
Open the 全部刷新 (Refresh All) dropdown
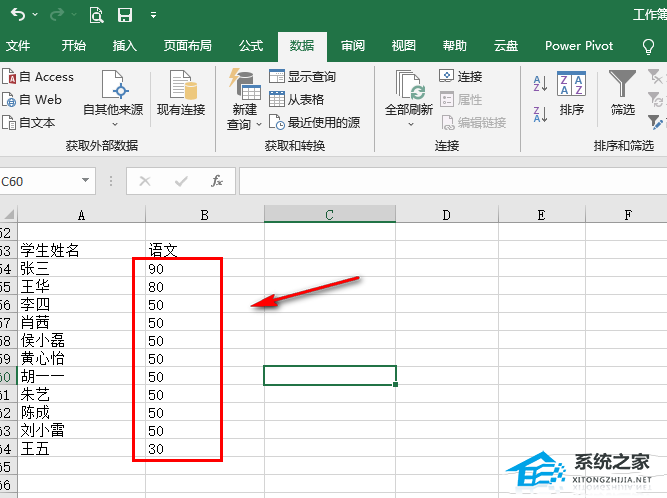coord(408,125)
